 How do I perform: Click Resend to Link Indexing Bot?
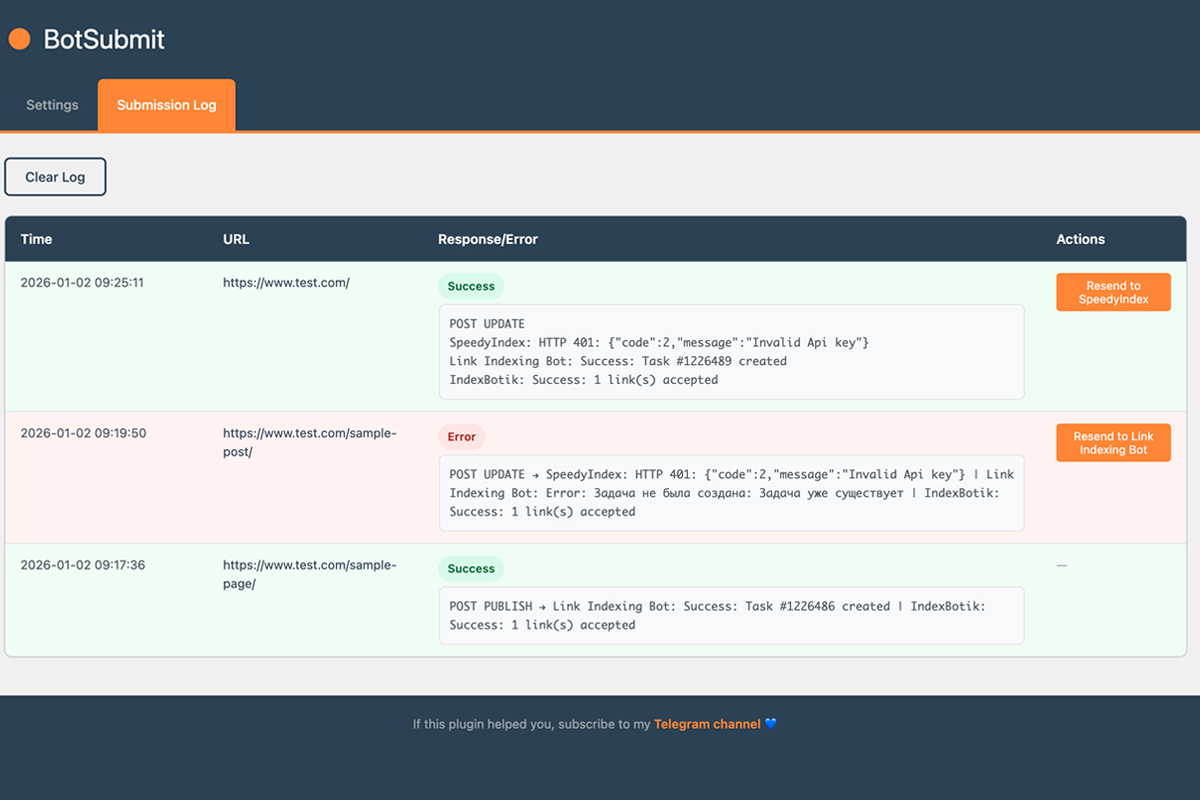[x=1113, y=442]
